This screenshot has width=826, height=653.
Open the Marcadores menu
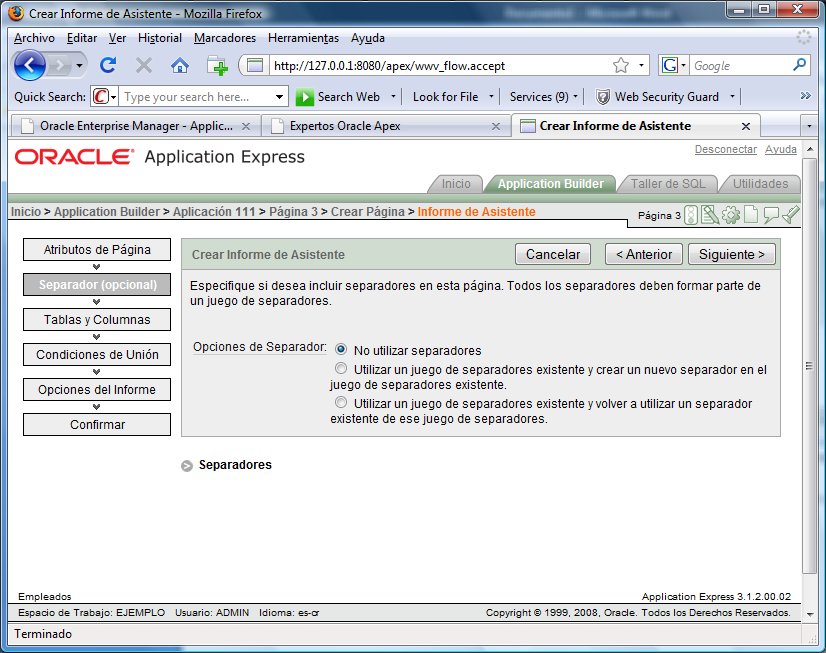click(x=225, y=38)
